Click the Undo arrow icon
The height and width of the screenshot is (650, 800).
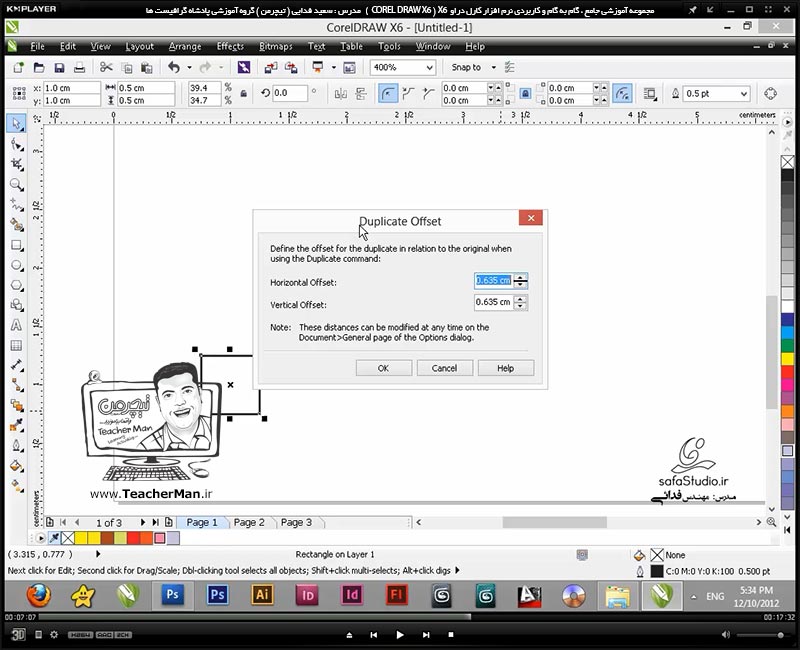(x=174, y=67)
